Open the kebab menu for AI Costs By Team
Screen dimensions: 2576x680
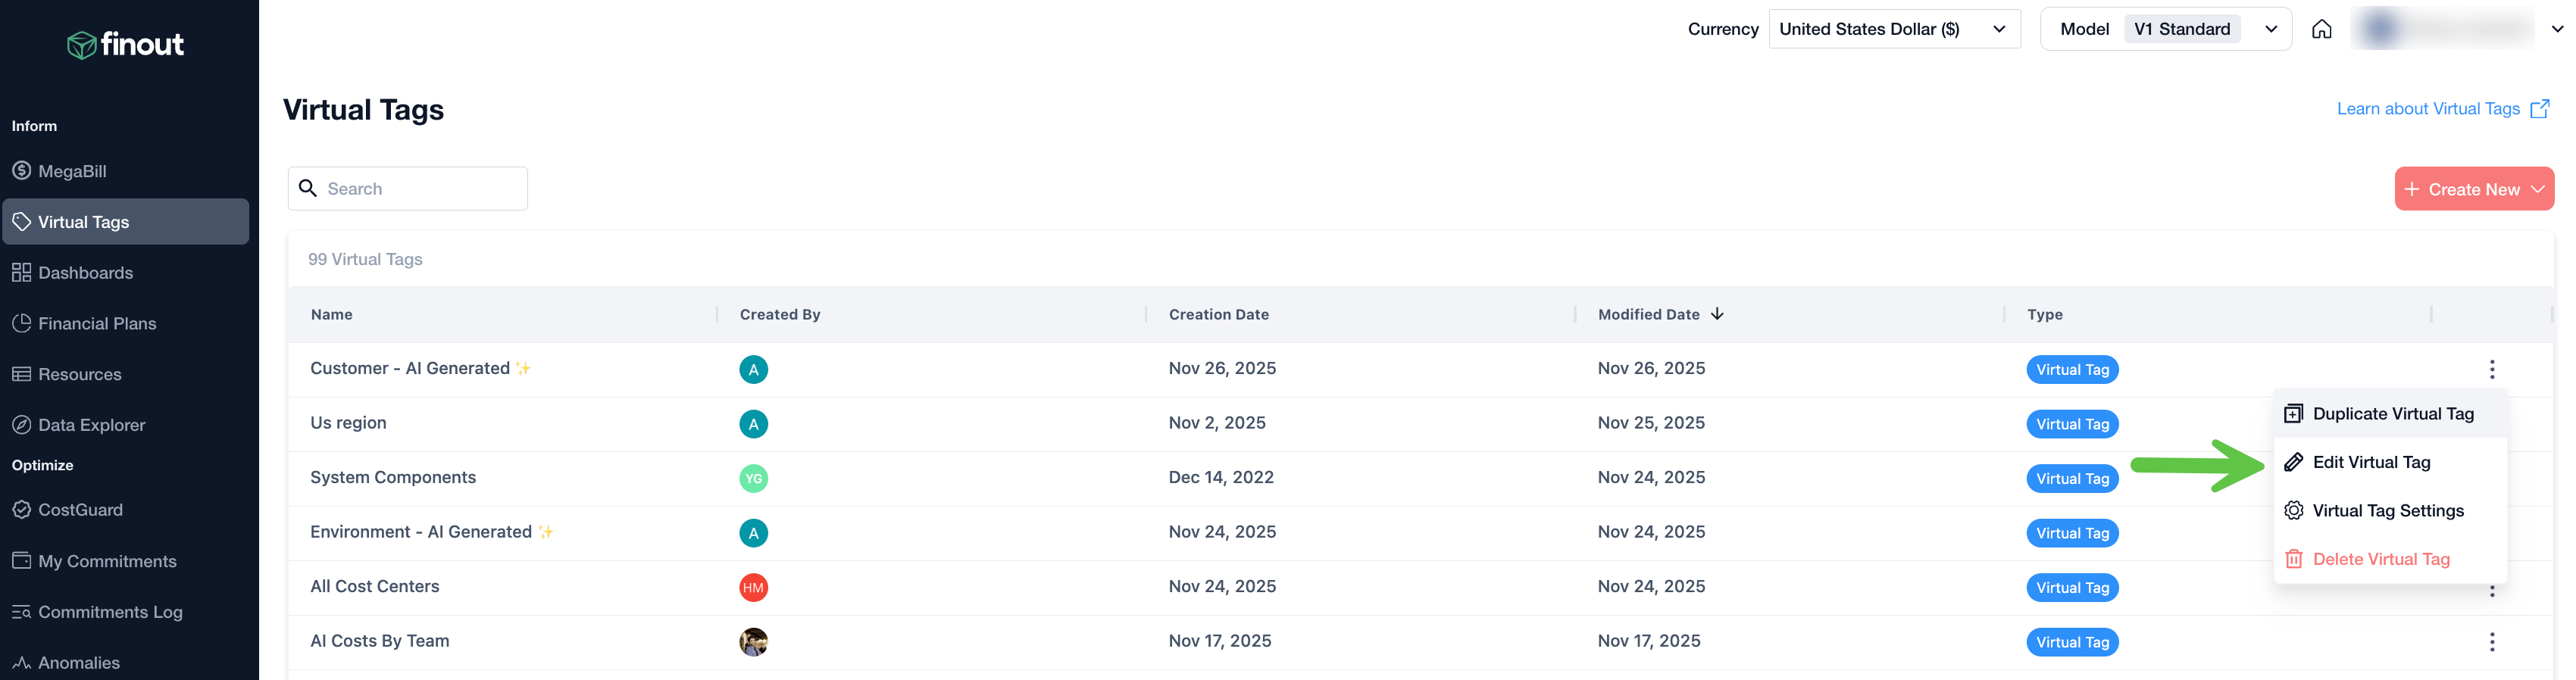click(2491, 642)
